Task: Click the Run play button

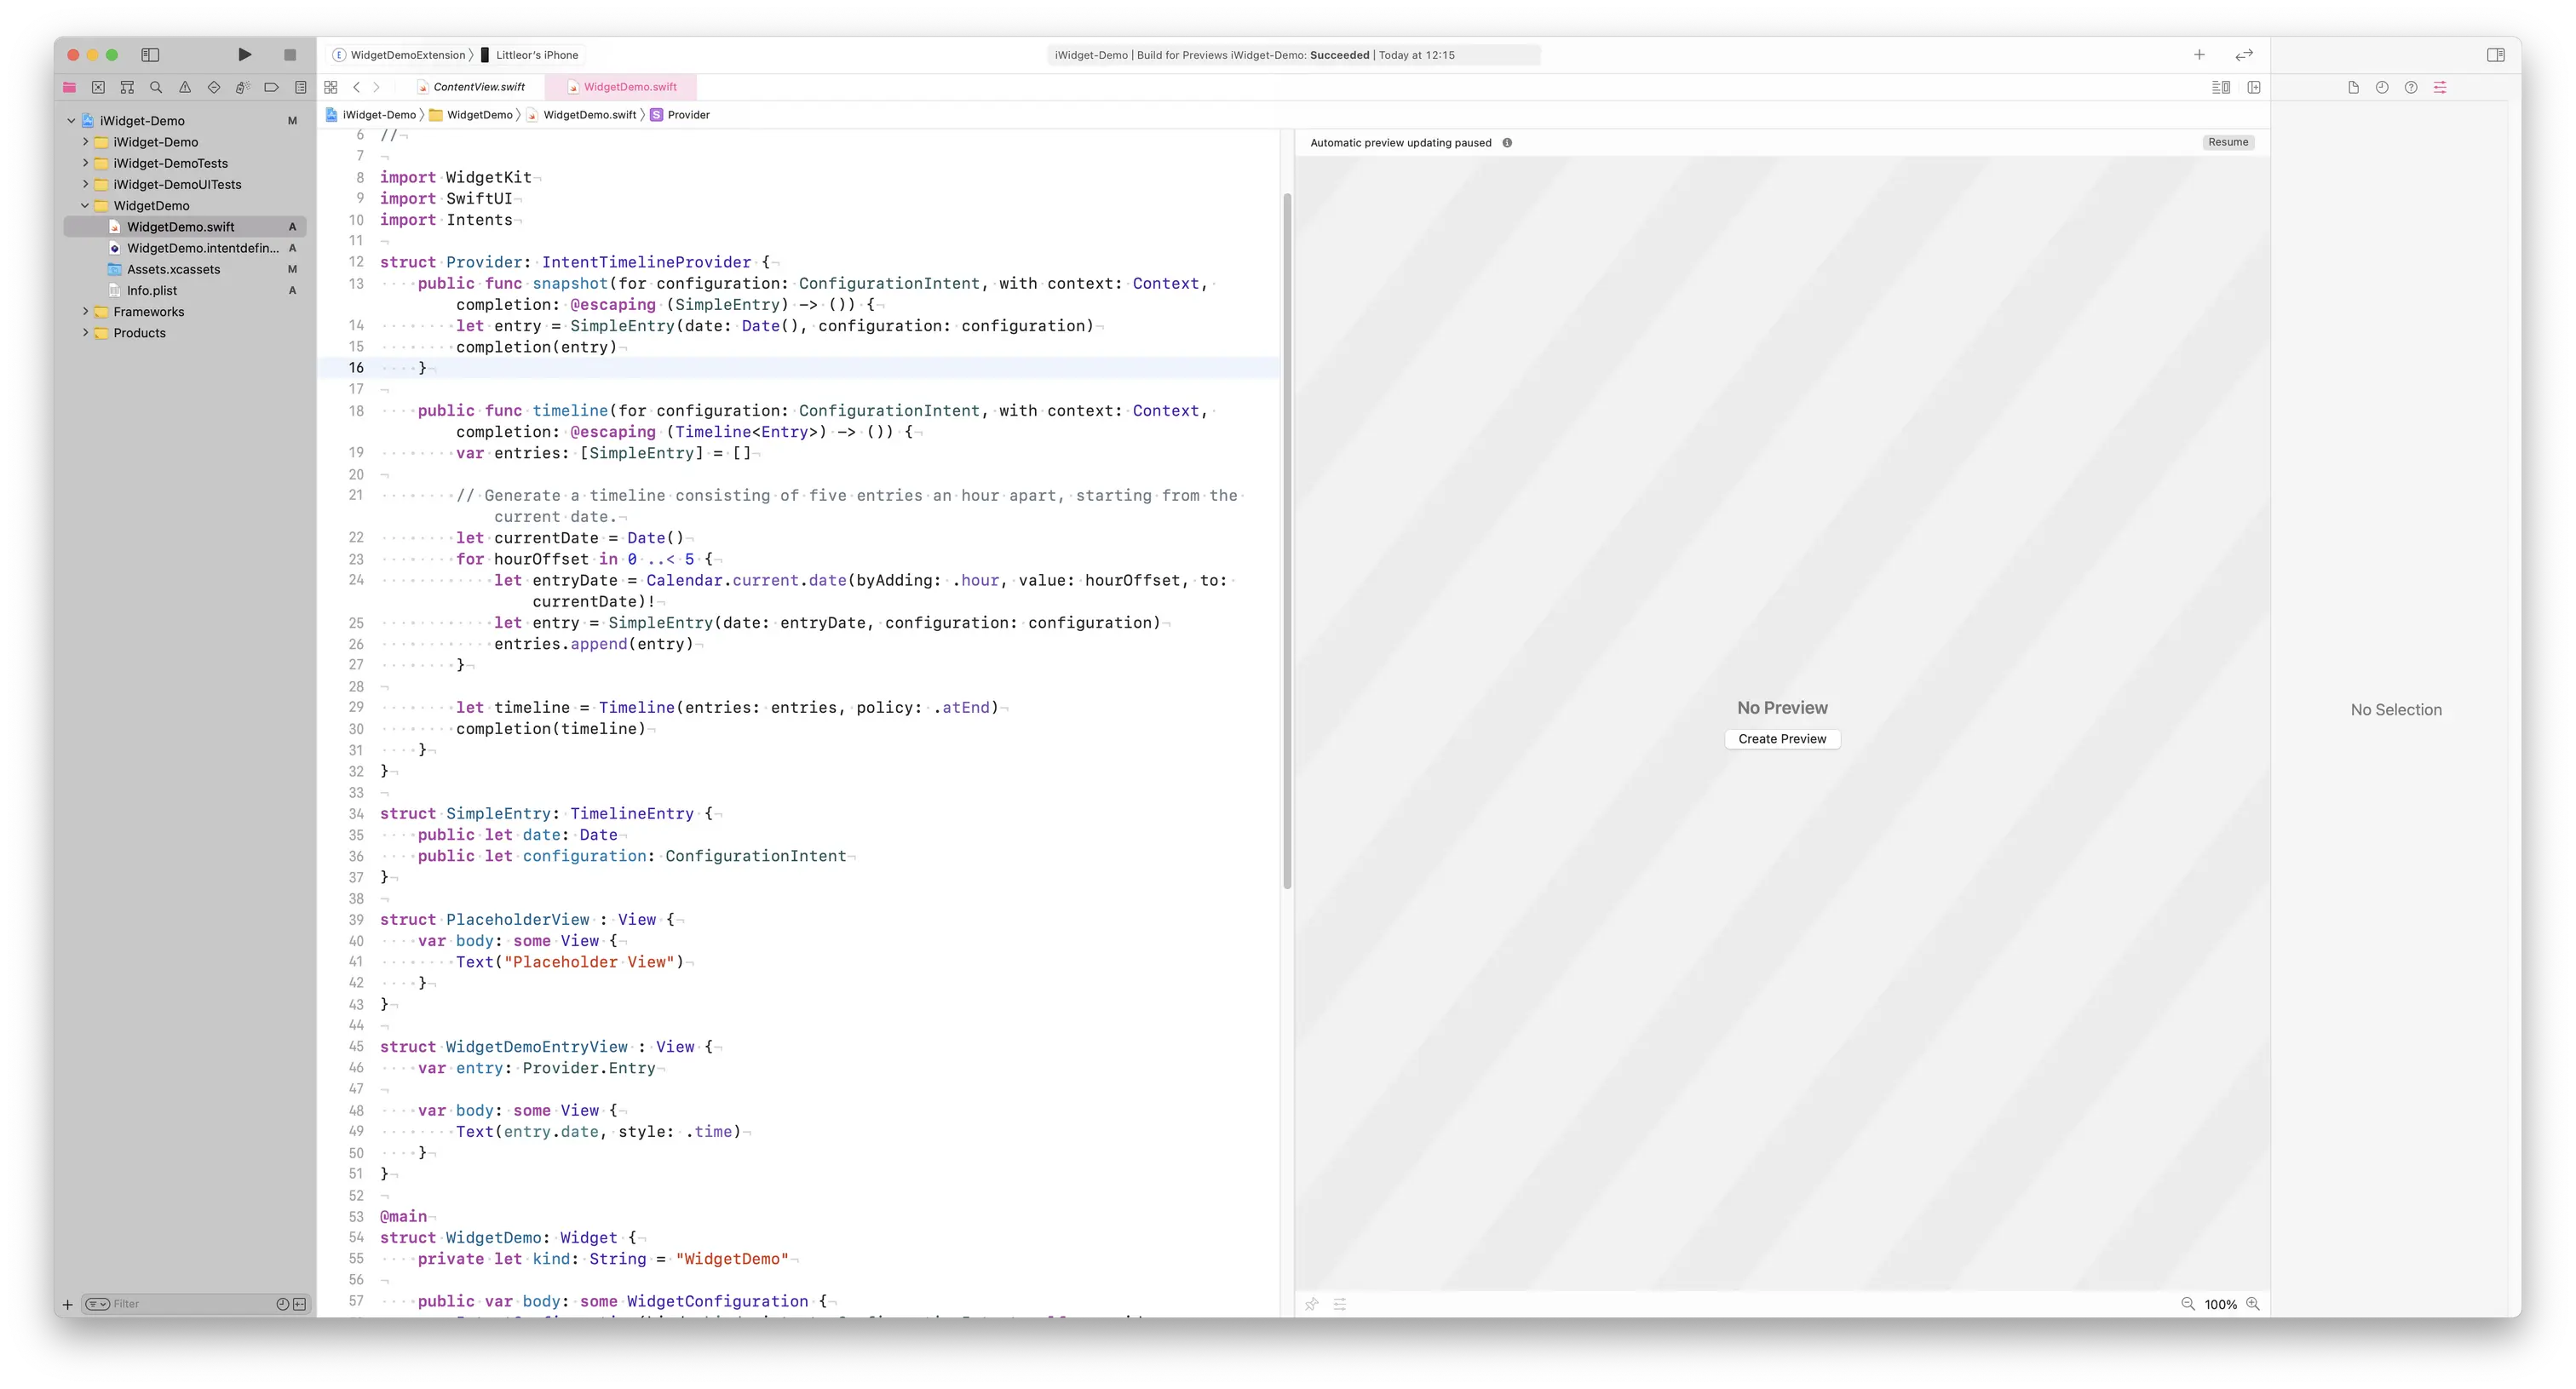Action: click(244, 55)
